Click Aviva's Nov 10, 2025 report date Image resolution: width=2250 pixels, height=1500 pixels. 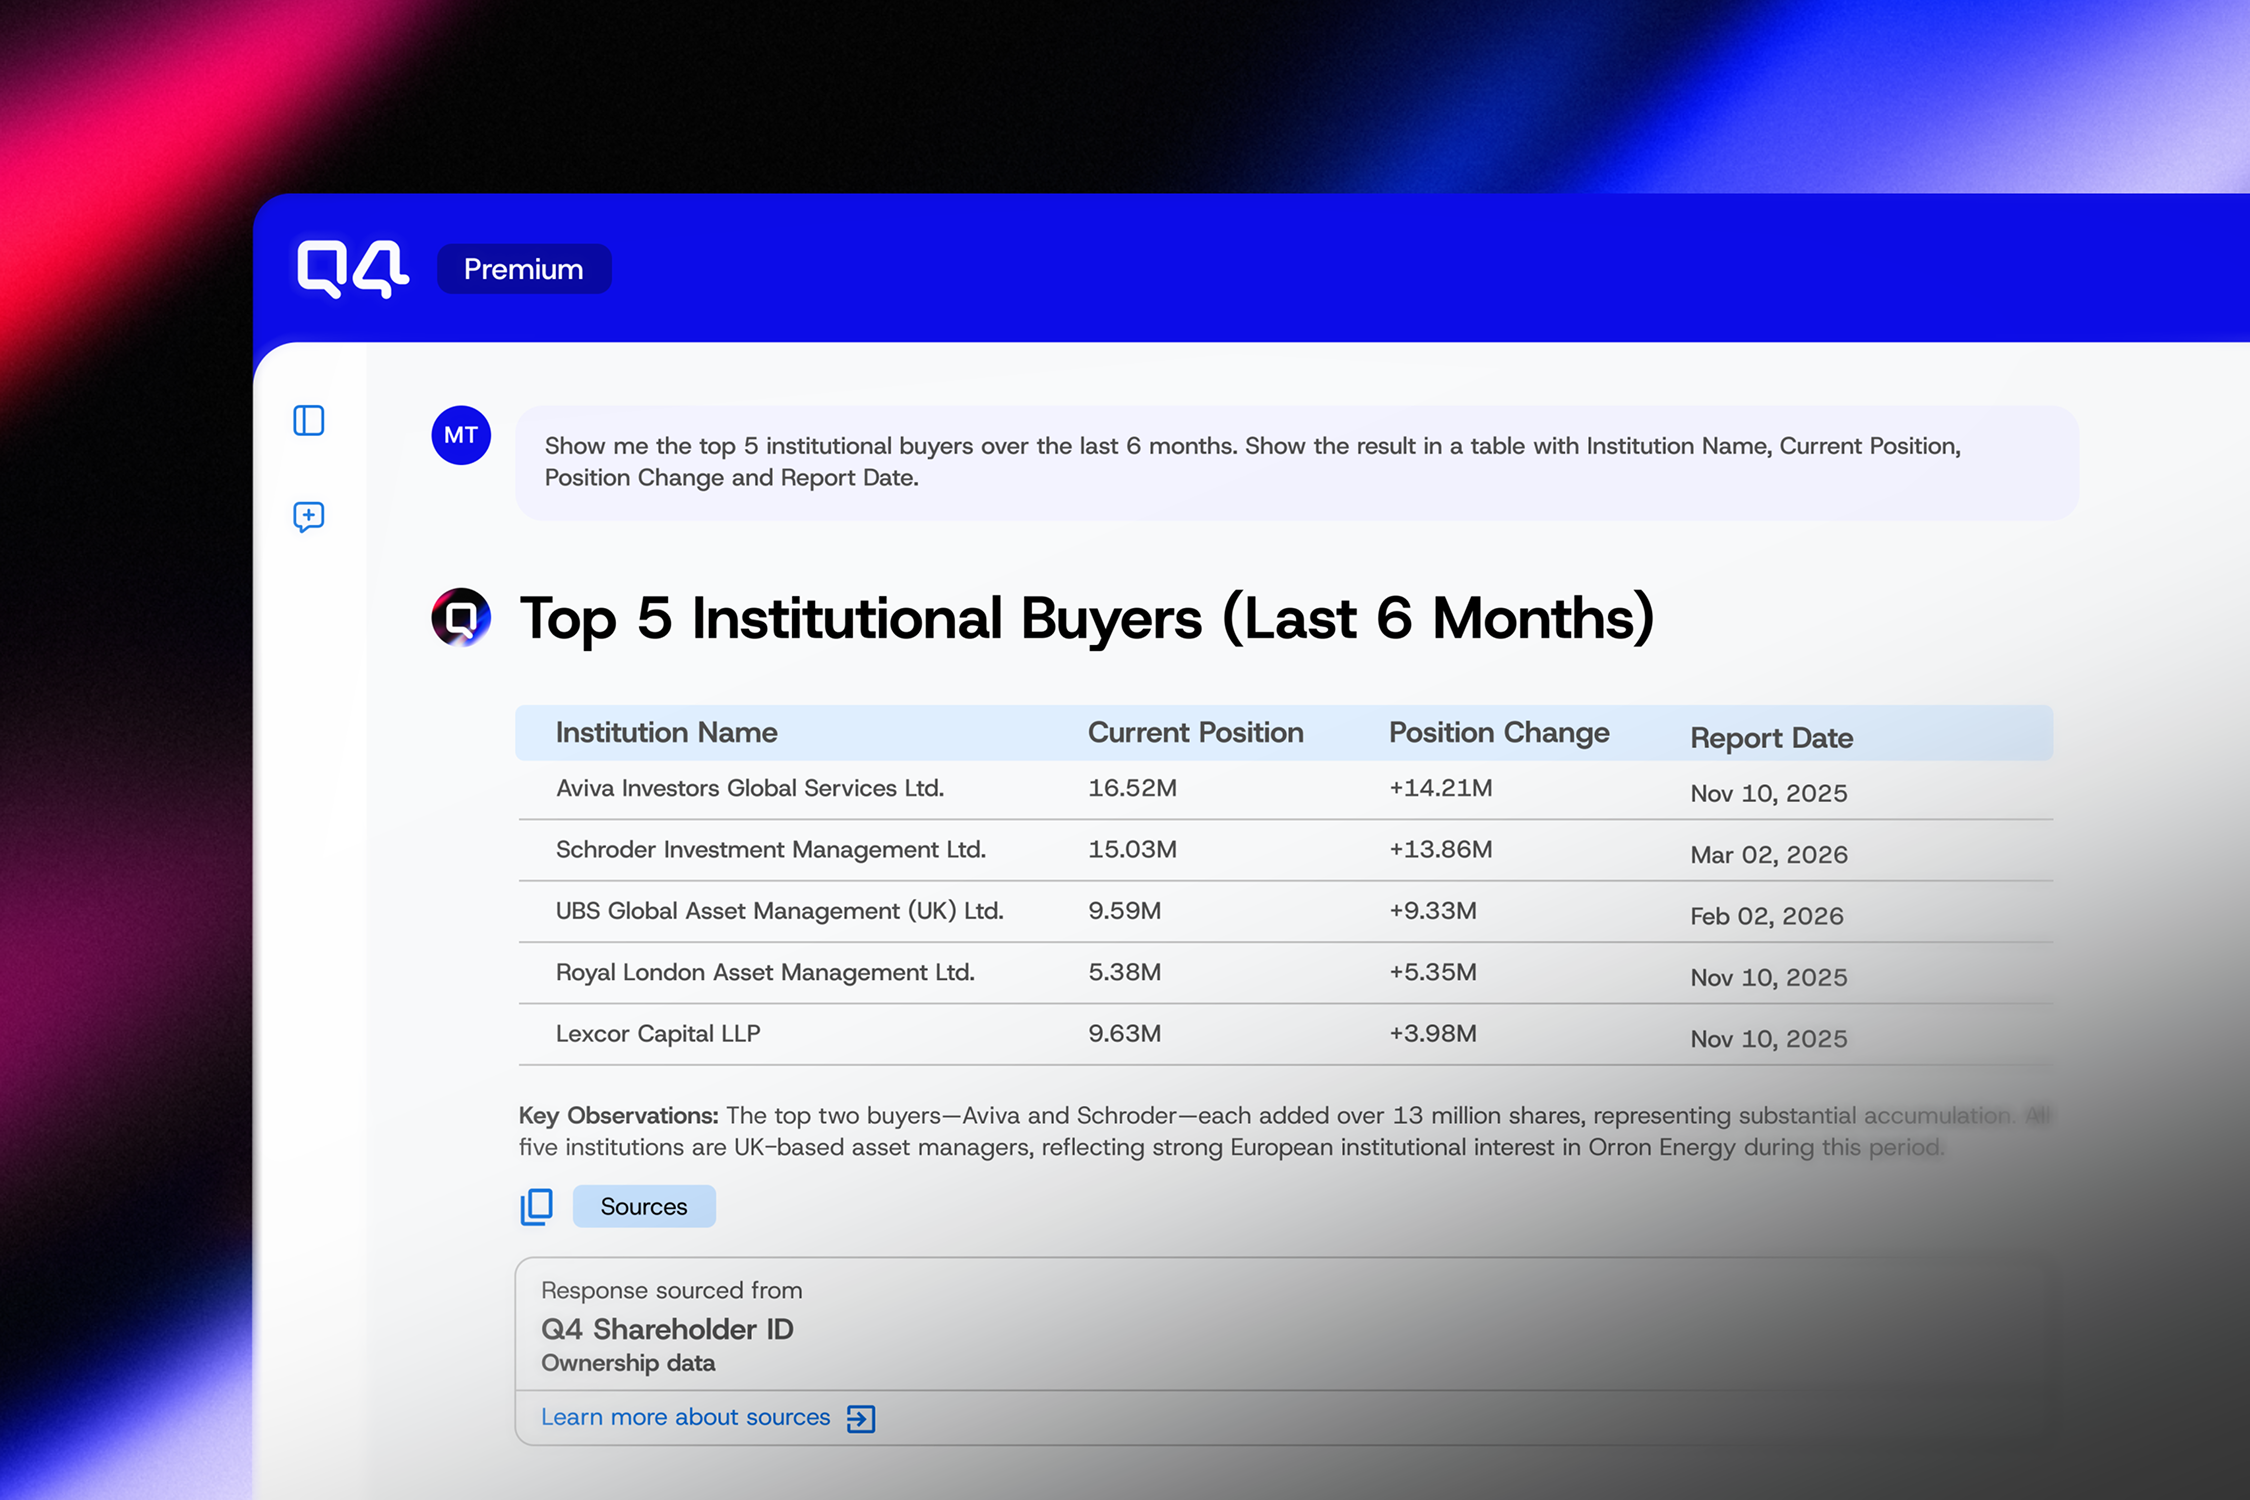pyautogui.click(x=1769, y=793)
